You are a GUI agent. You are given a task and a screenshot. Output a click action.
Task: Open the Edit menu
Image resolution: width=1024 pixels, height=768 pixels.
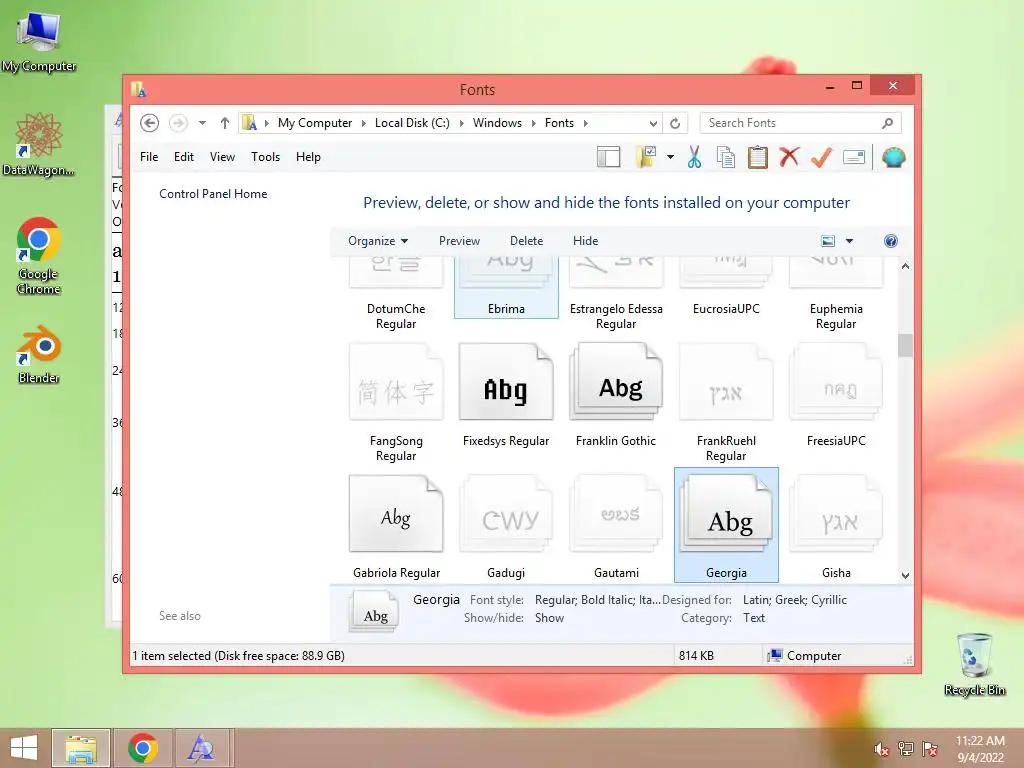[x=184, y=157]
